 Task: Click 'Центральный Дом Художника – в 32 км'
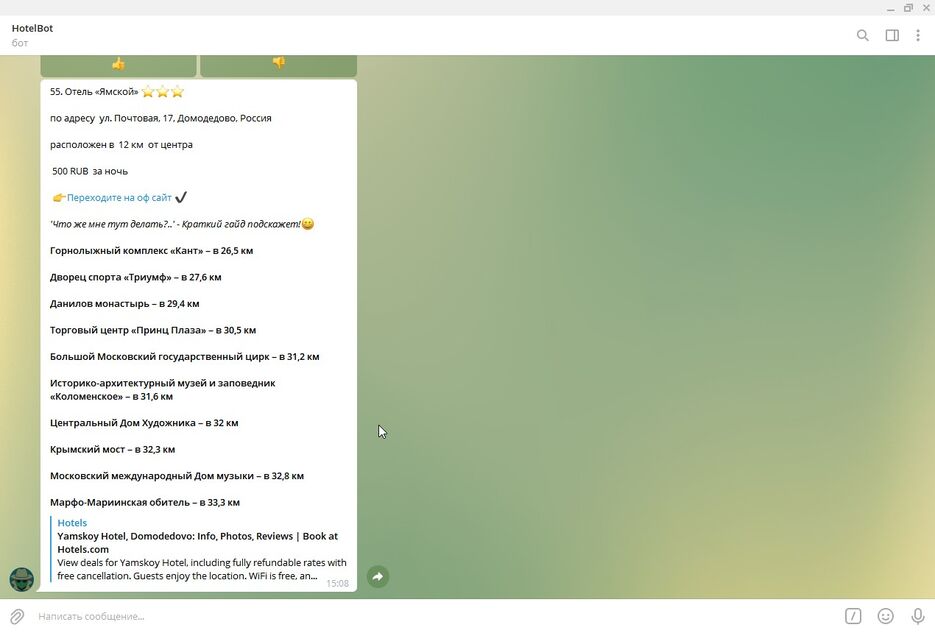pos(144,423)
